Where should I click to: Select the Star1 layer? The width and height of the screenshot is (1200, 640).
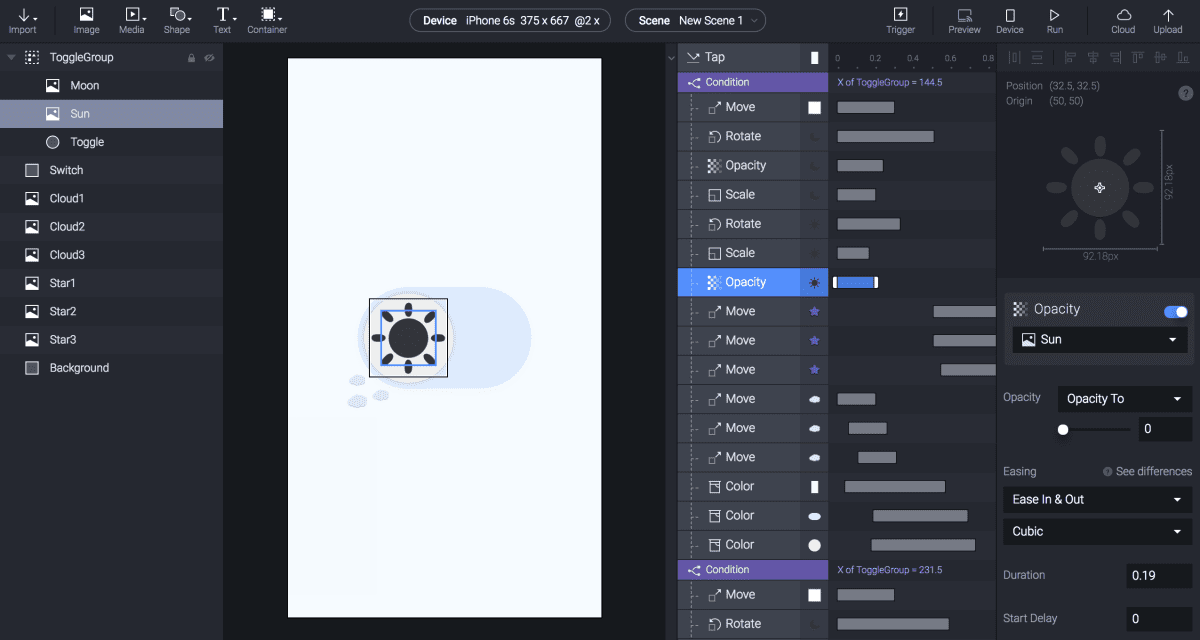tap(111, 283)
